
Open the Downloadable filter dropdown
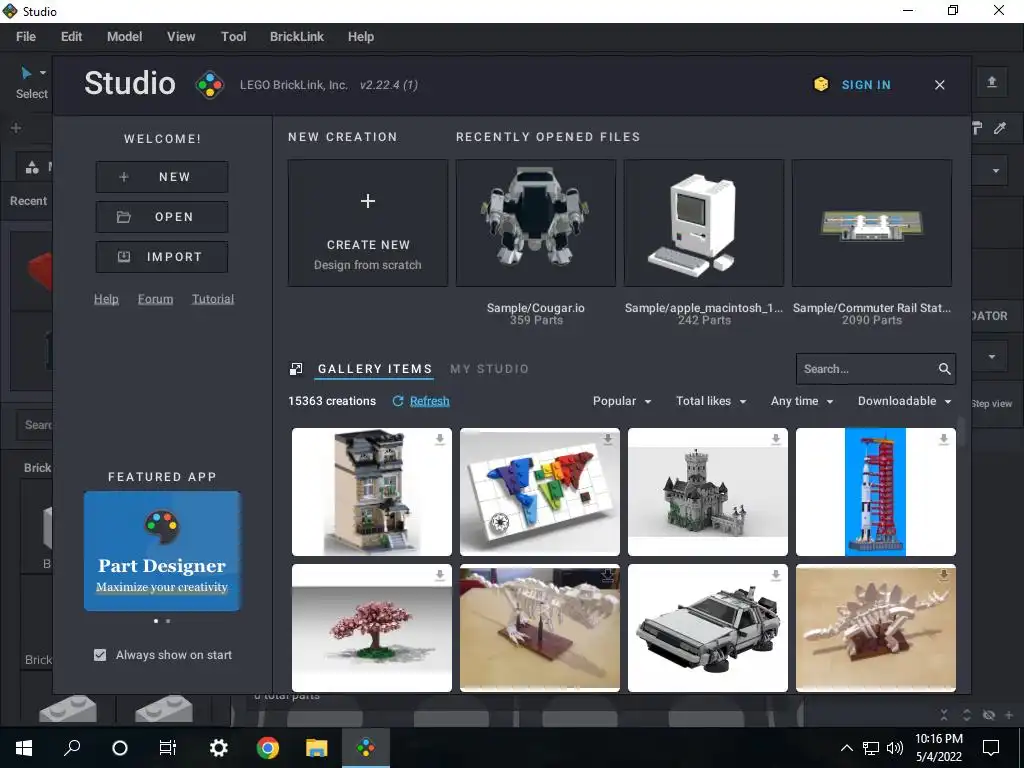tap(904, 401)
